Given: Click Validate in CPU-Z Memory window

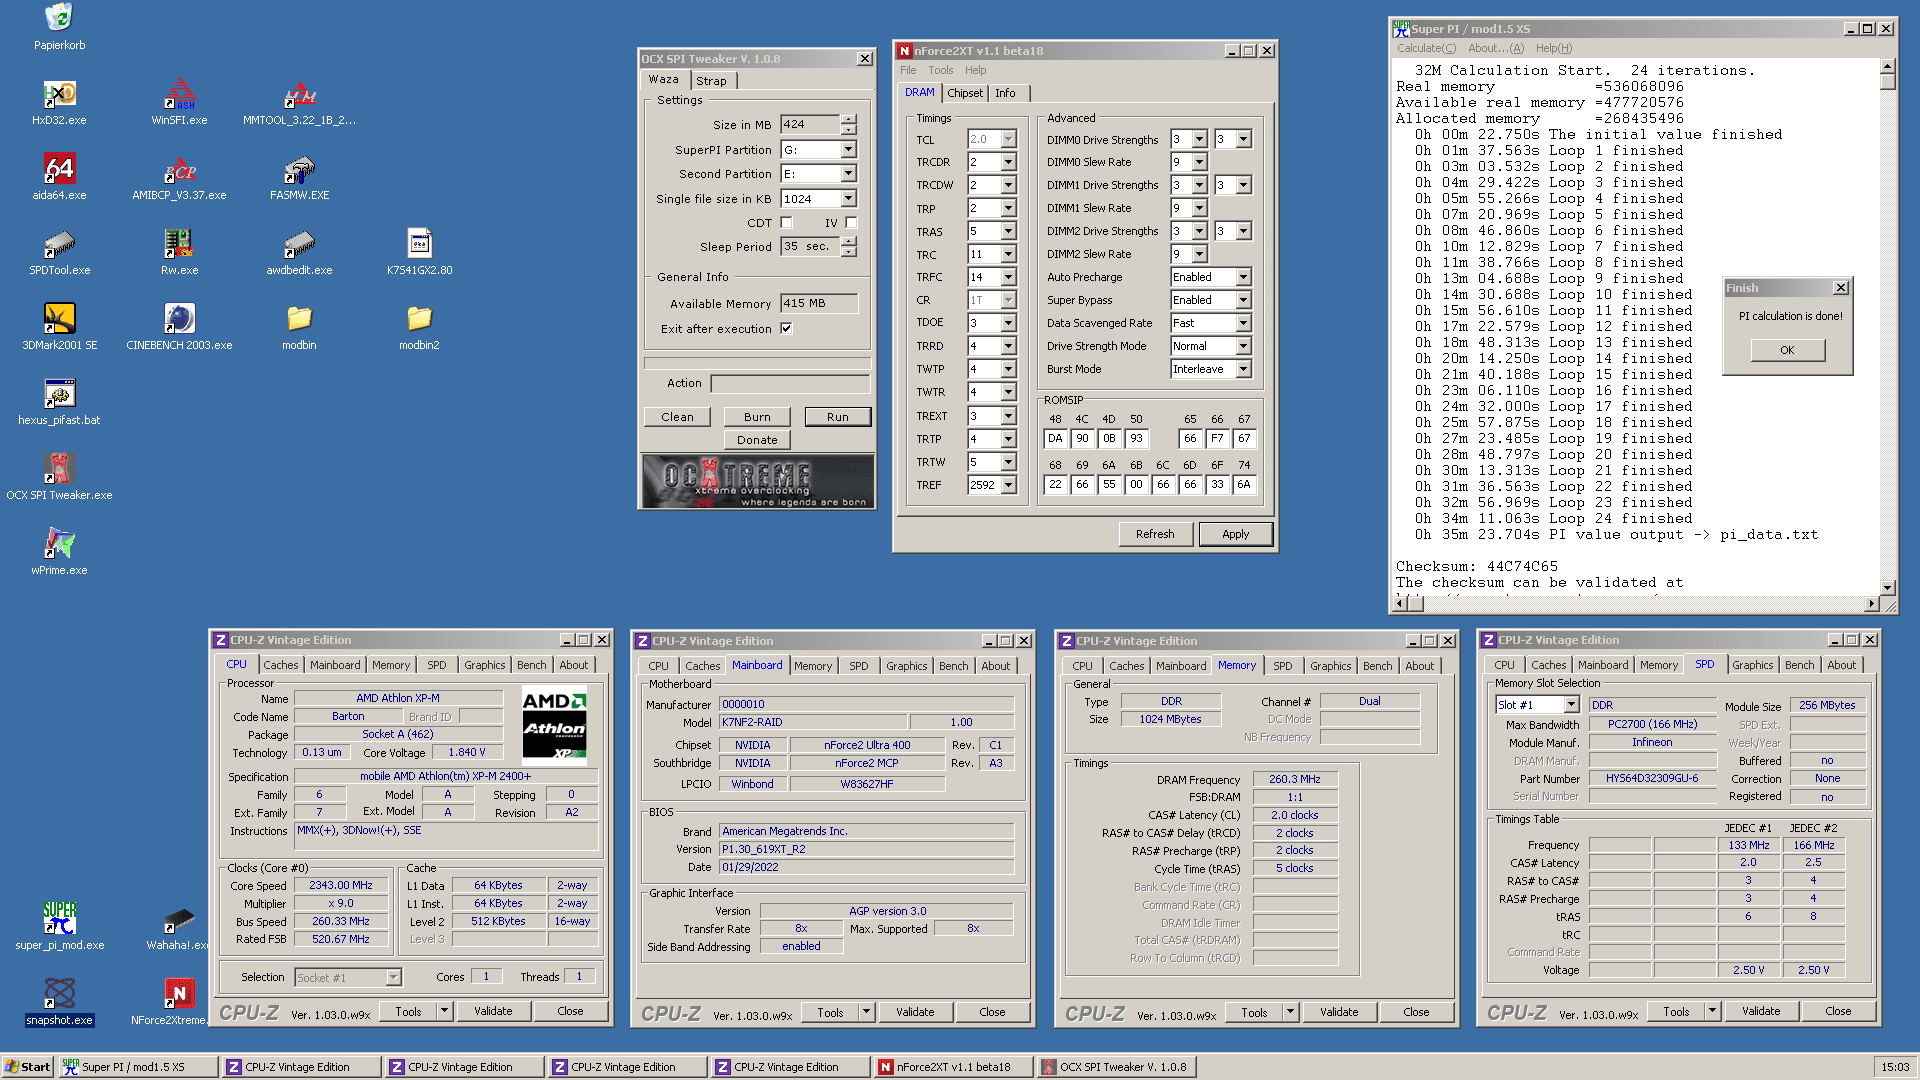Looking at the screenshot, I should tap(1339, 1012).
